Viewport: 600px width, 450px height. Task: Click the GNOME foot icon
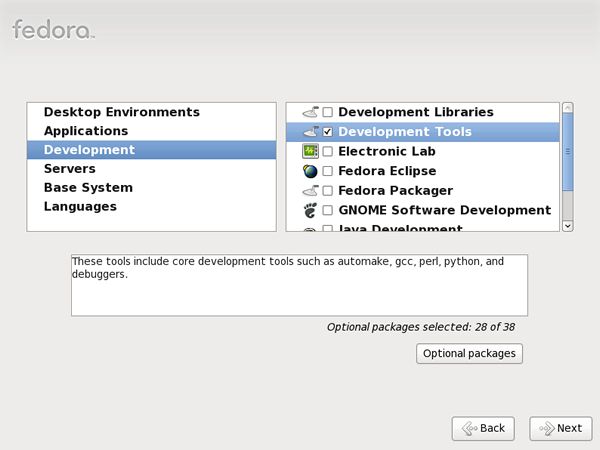[x=310, y=210]
